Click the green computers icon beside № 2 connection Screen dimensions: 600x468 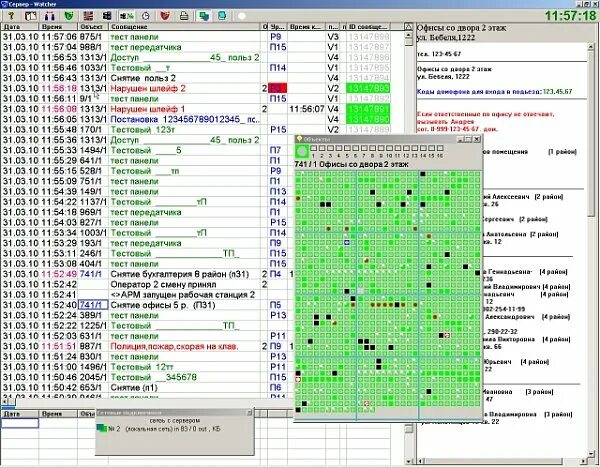coord(102,429)
